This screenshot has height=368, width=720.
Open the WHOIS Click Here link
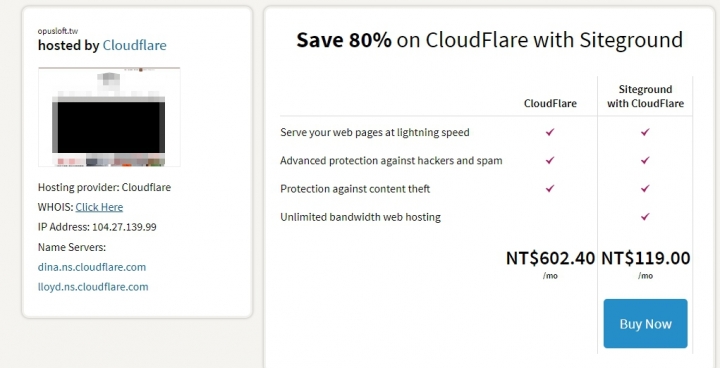click(99, 207)
